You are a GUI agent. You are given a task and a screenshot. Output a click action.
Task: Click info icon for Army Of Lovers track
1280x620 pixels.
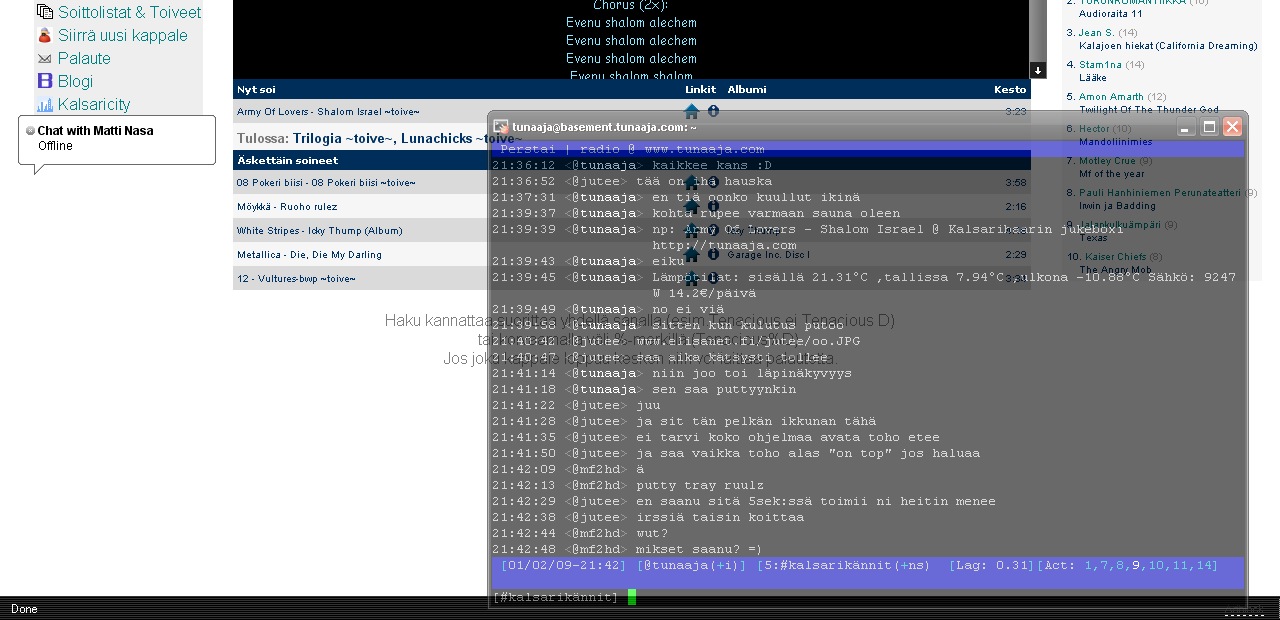pos(713,112)
